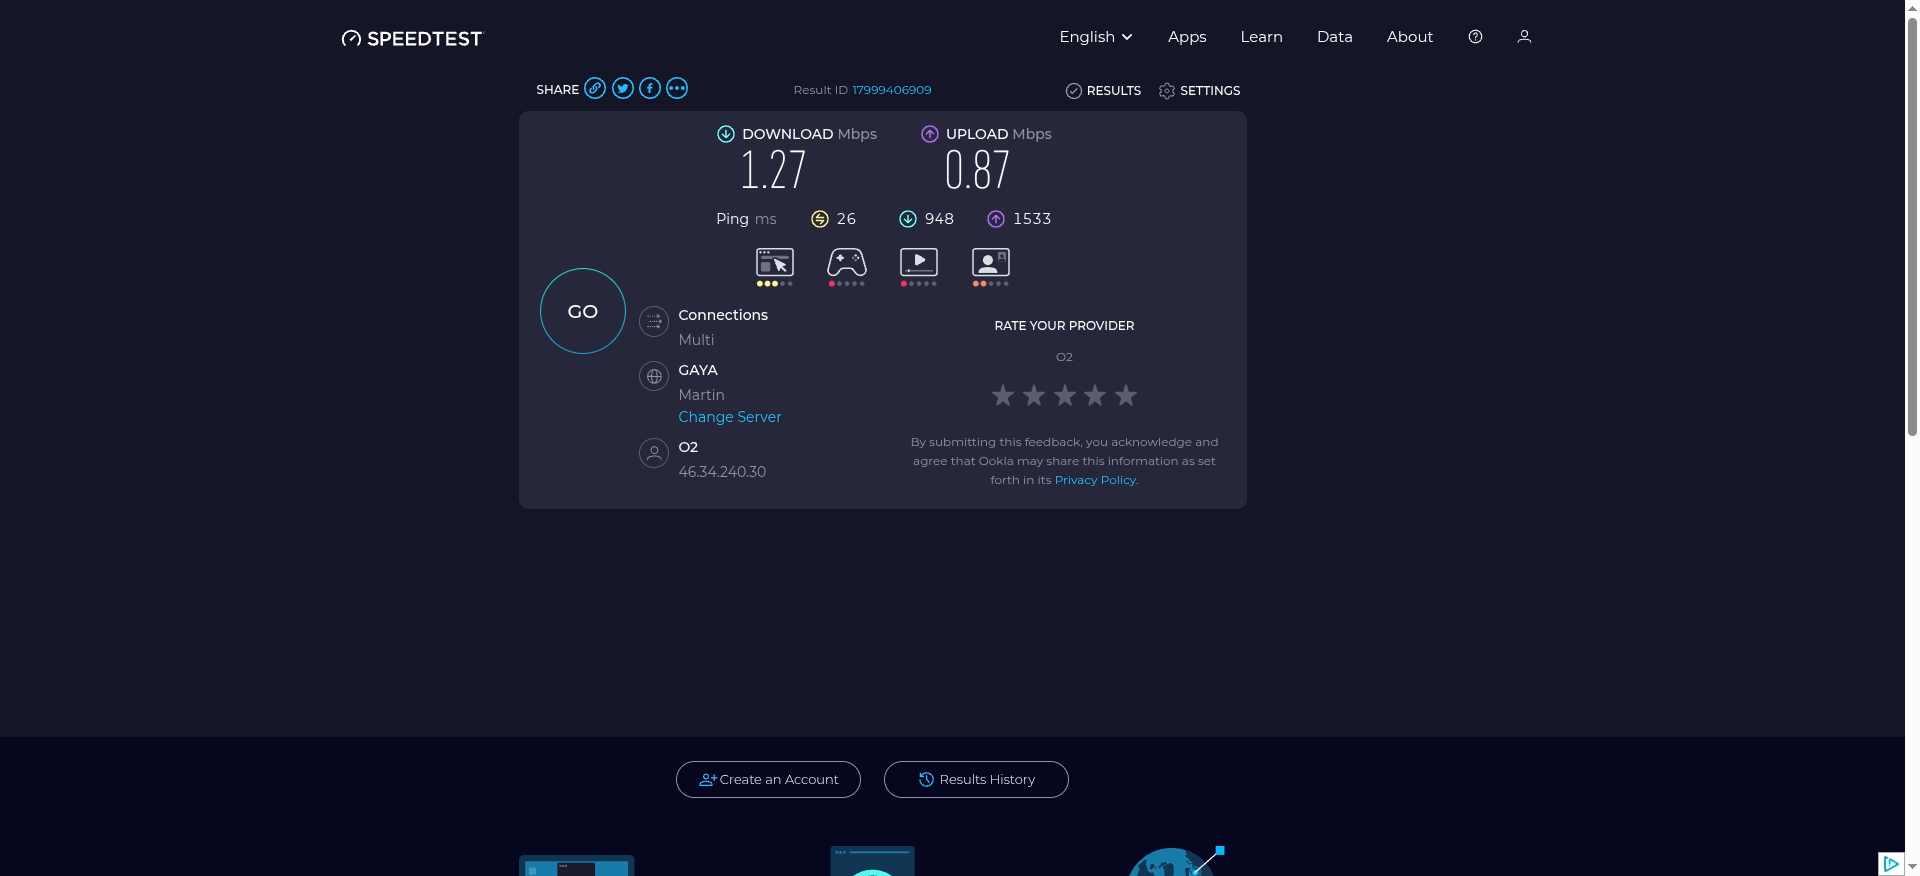Screen dimensions: 1920x876
Task: Start the test with GO
Action: [583, 311]
